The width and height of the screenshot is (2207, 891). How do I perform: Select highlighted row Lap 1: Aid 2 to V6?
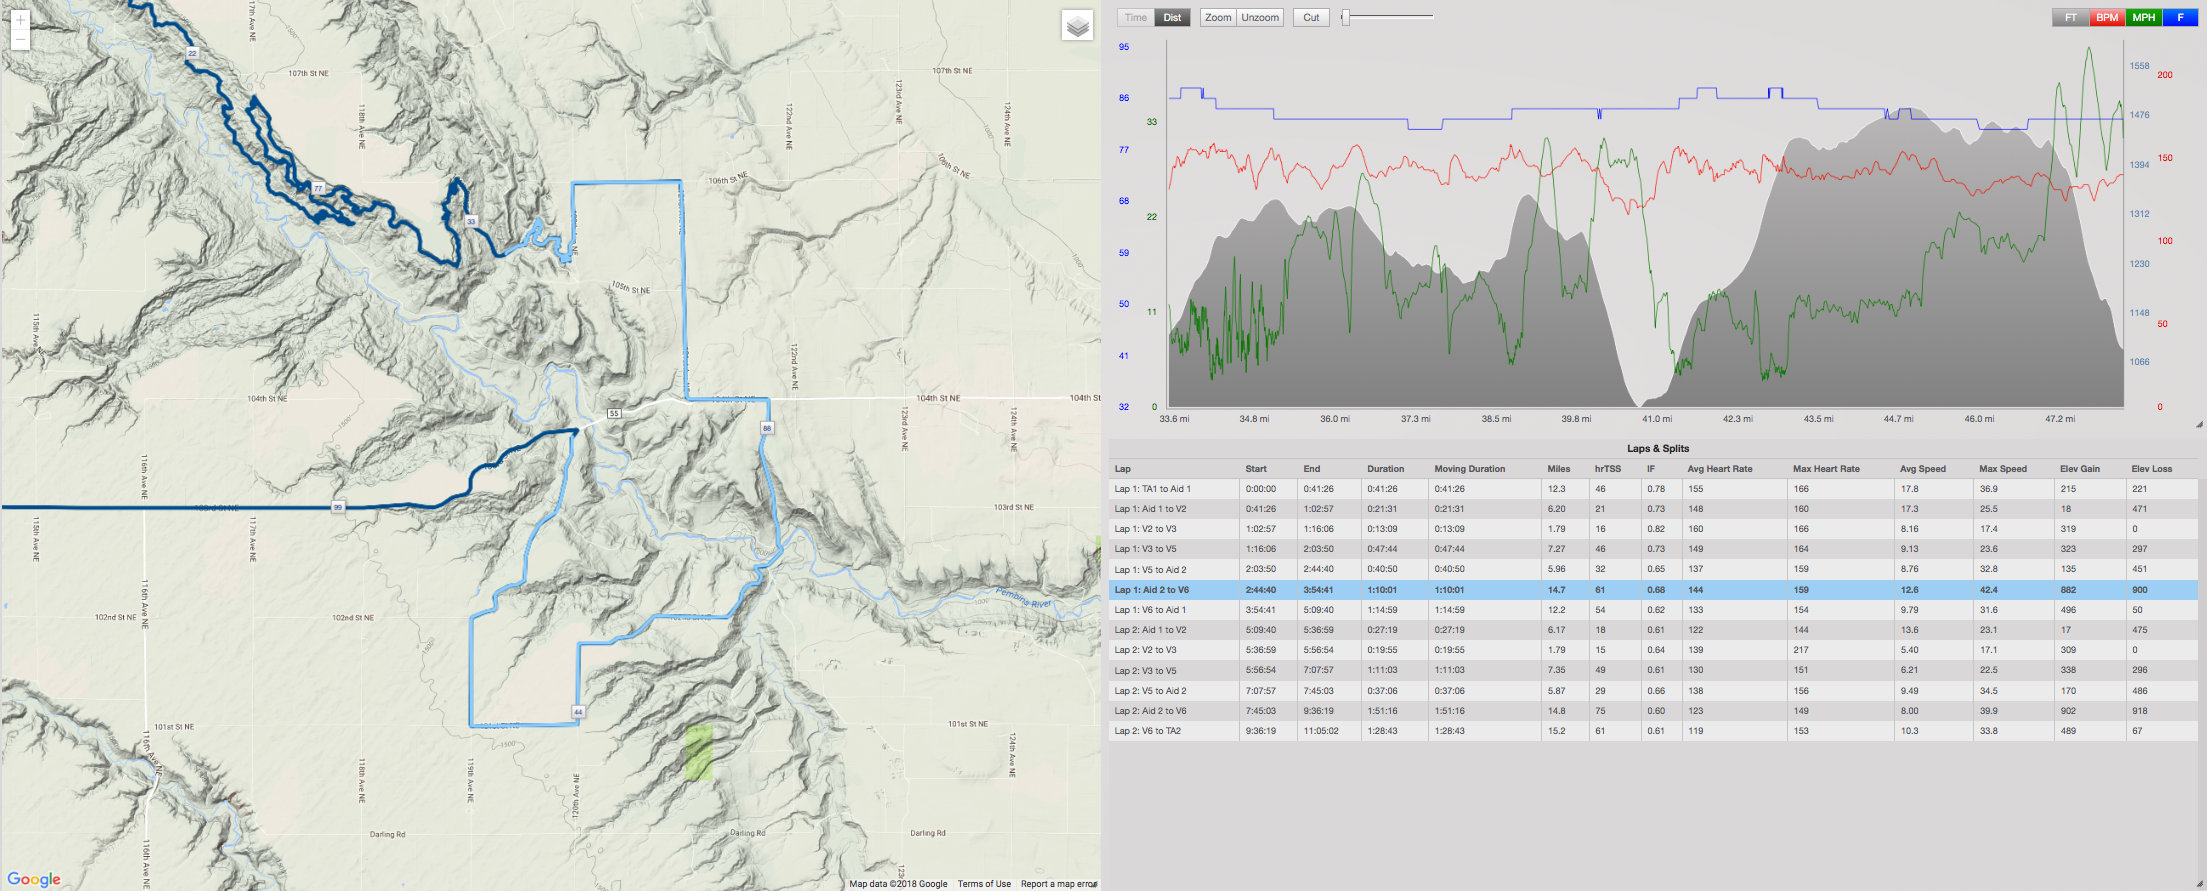1653,590
